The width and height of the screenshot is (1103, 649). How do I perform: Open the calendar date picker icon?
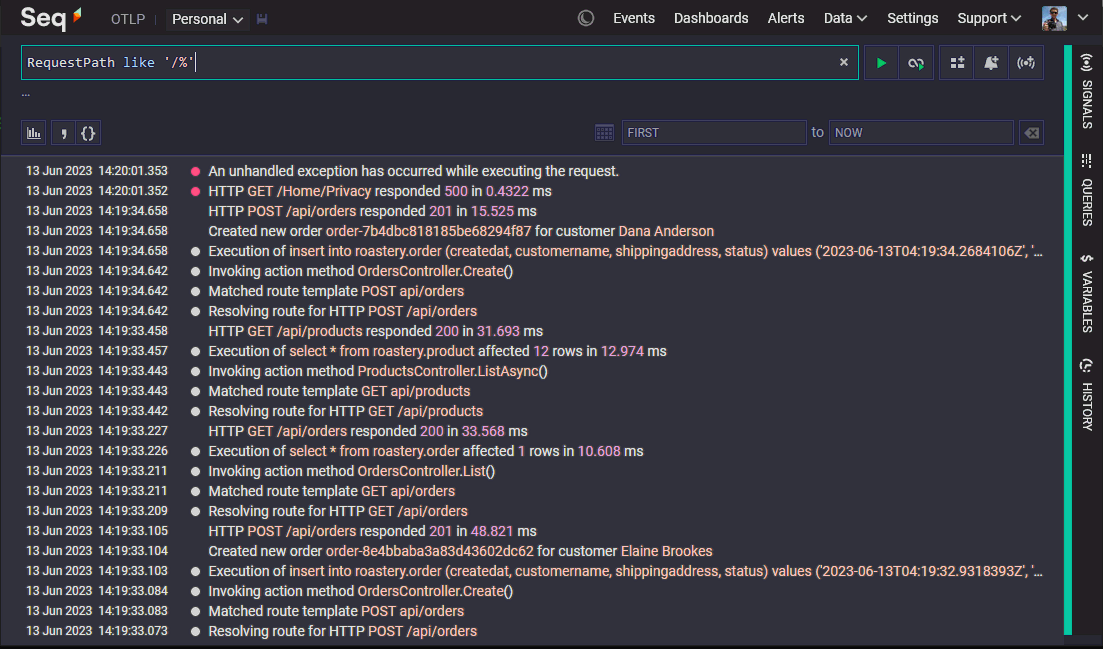[604, 132]
